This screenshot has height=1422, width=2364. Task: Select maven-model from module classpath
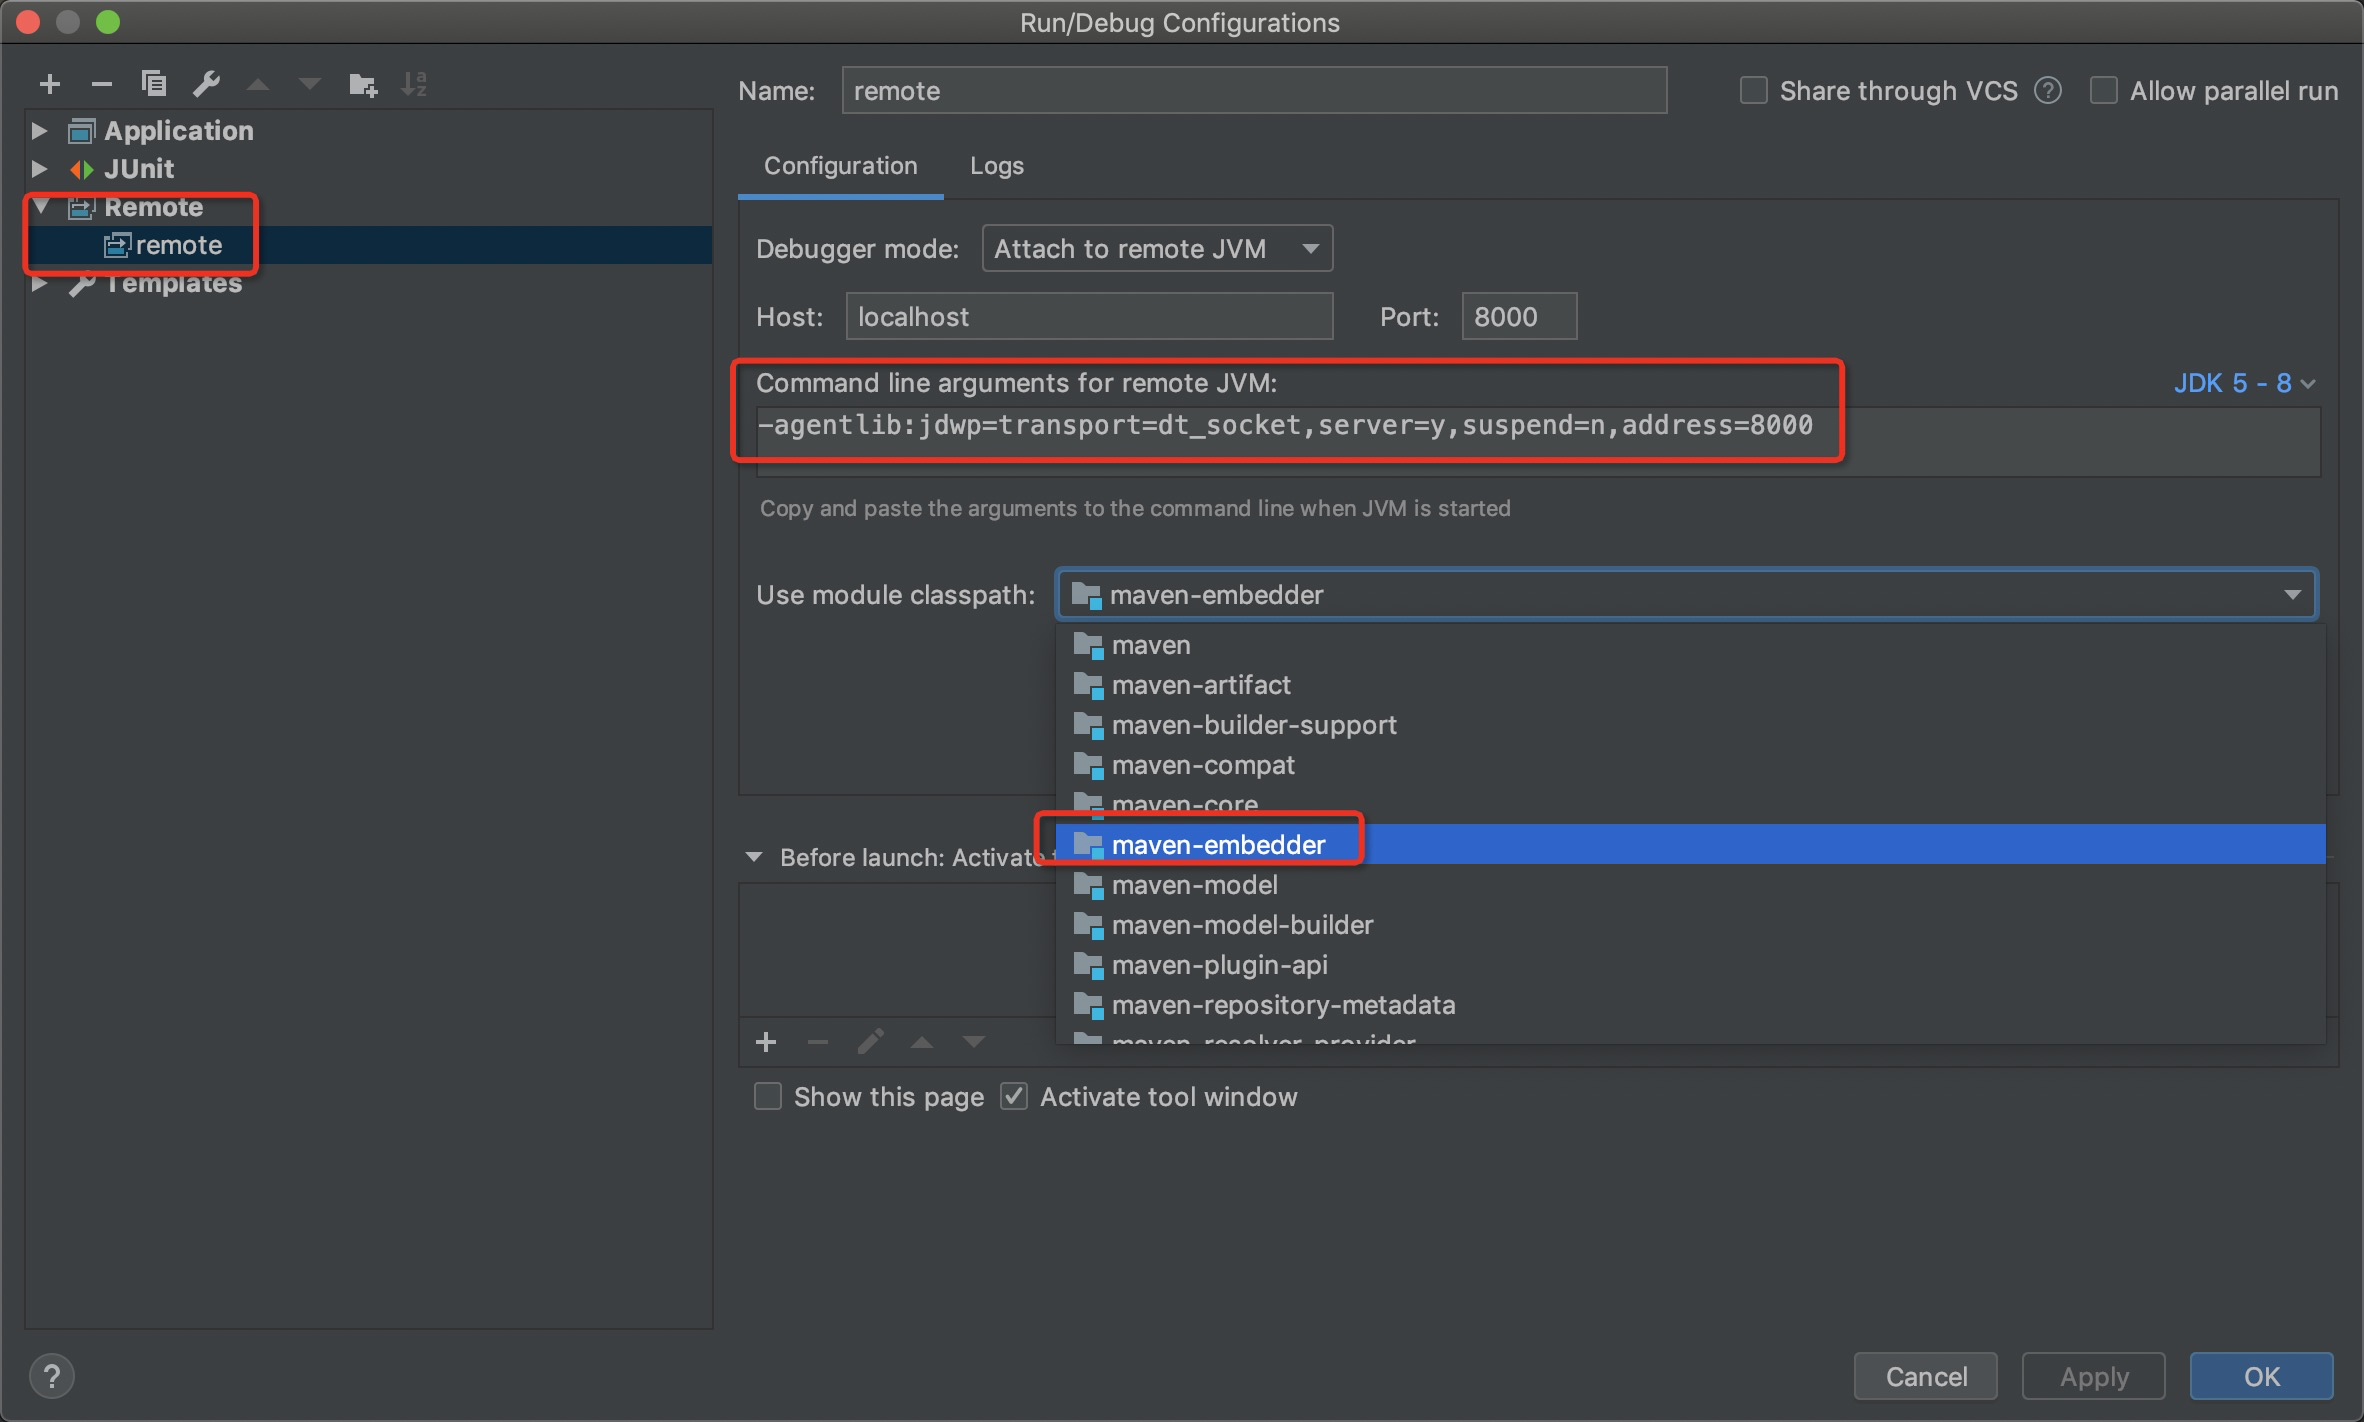pos(1192,883)
